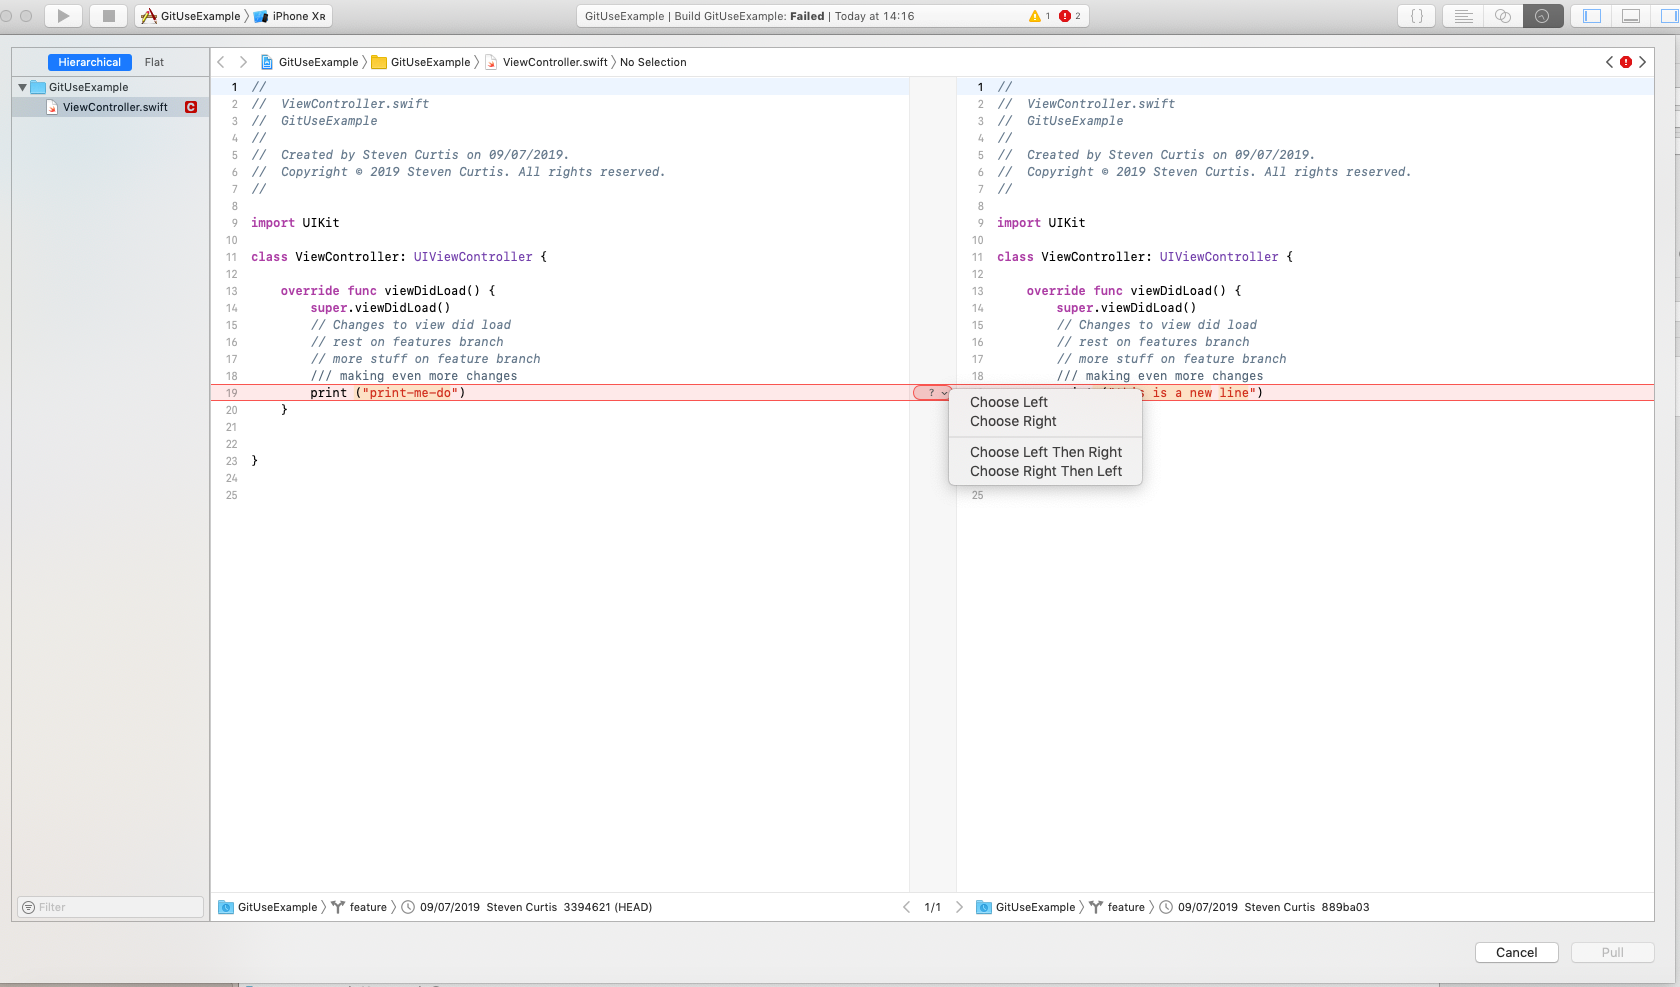Click the red error indicator in jump bar
Screen dimensions: 1680x987
(x=1626, y=62)
